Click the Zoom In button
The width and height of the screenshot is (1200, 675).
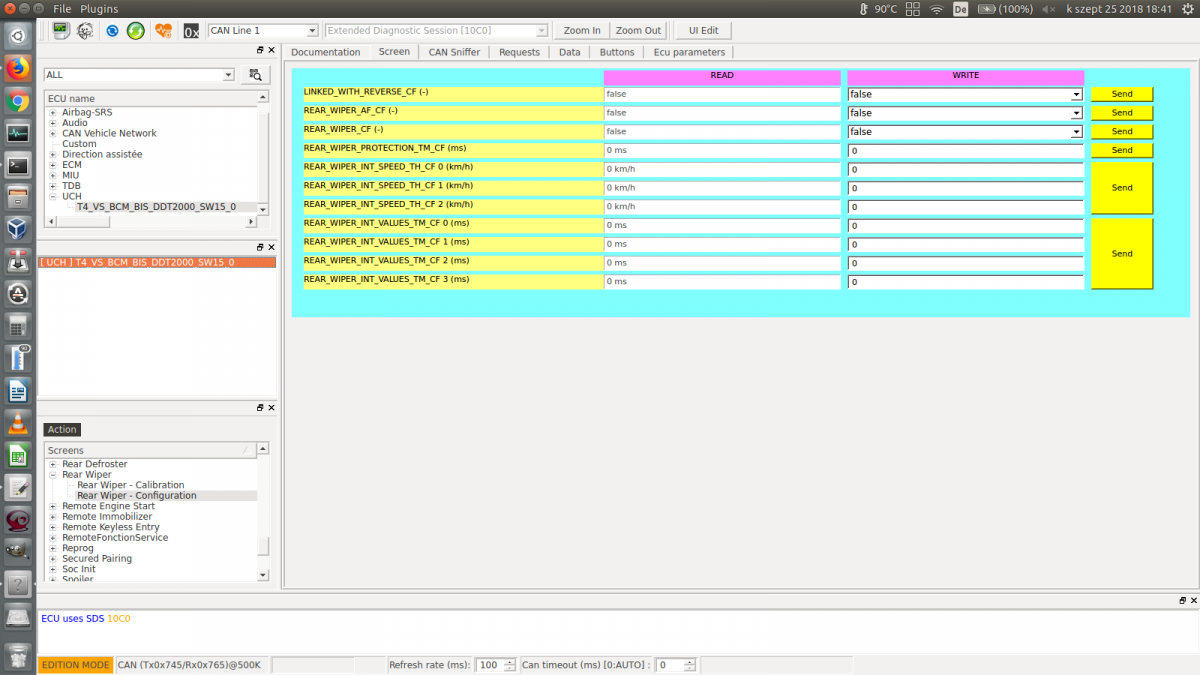[x=582, y=31]
